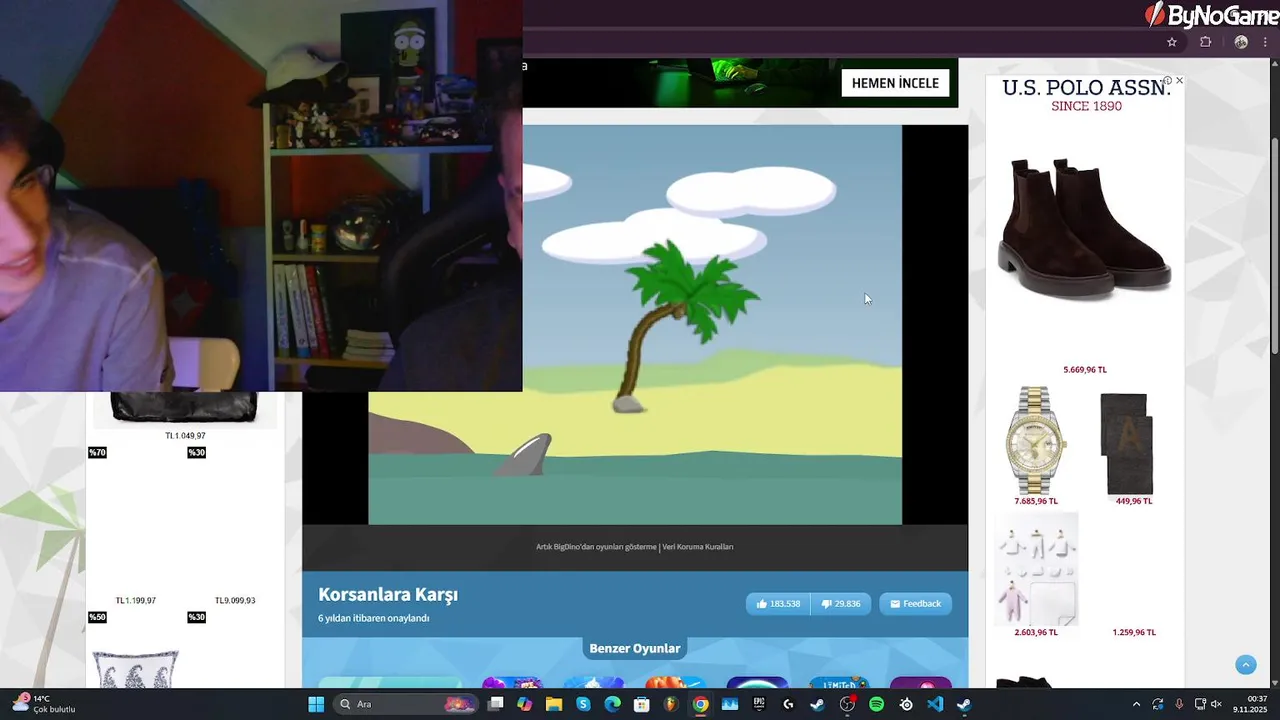Click the TL 1.199,97 price in left ad

pos(136,601)
